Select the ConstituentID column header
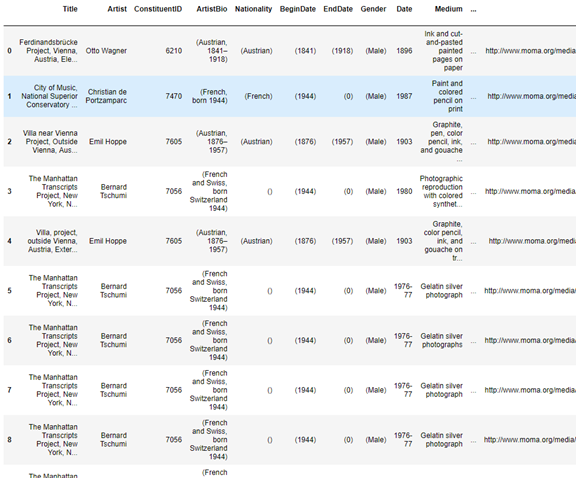The width and height of the screenshot is (576, 478). click(158, 9)
